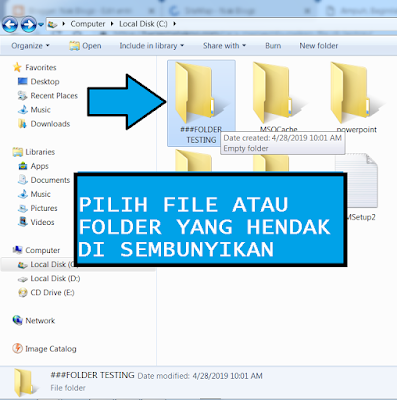This screenshot has height=400, width=397.
Task: Open Desktop under Favorites
Action: (45, 81)
